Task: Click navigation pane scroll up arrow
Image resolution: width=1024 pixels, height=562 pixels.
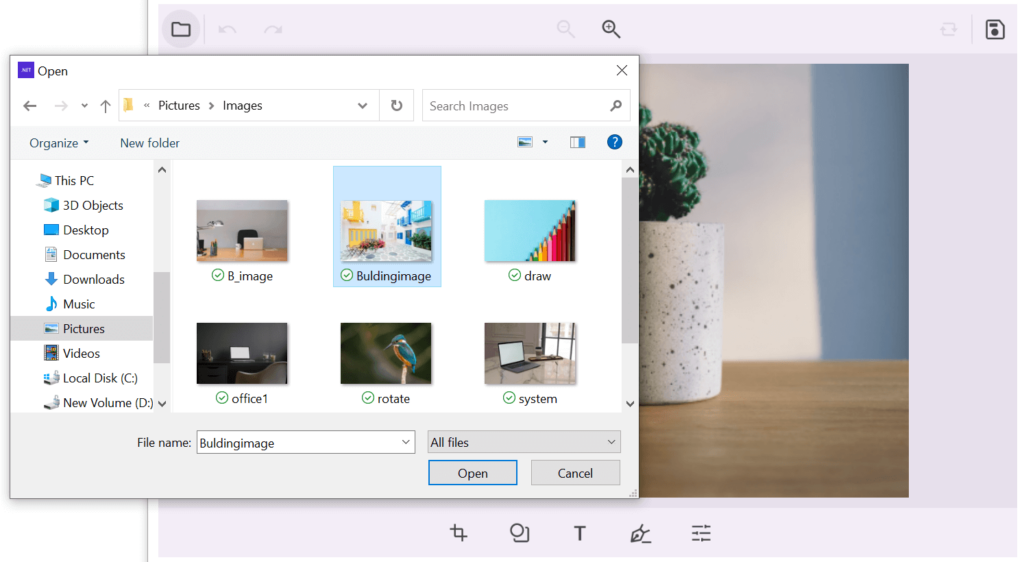Action: 162,170
